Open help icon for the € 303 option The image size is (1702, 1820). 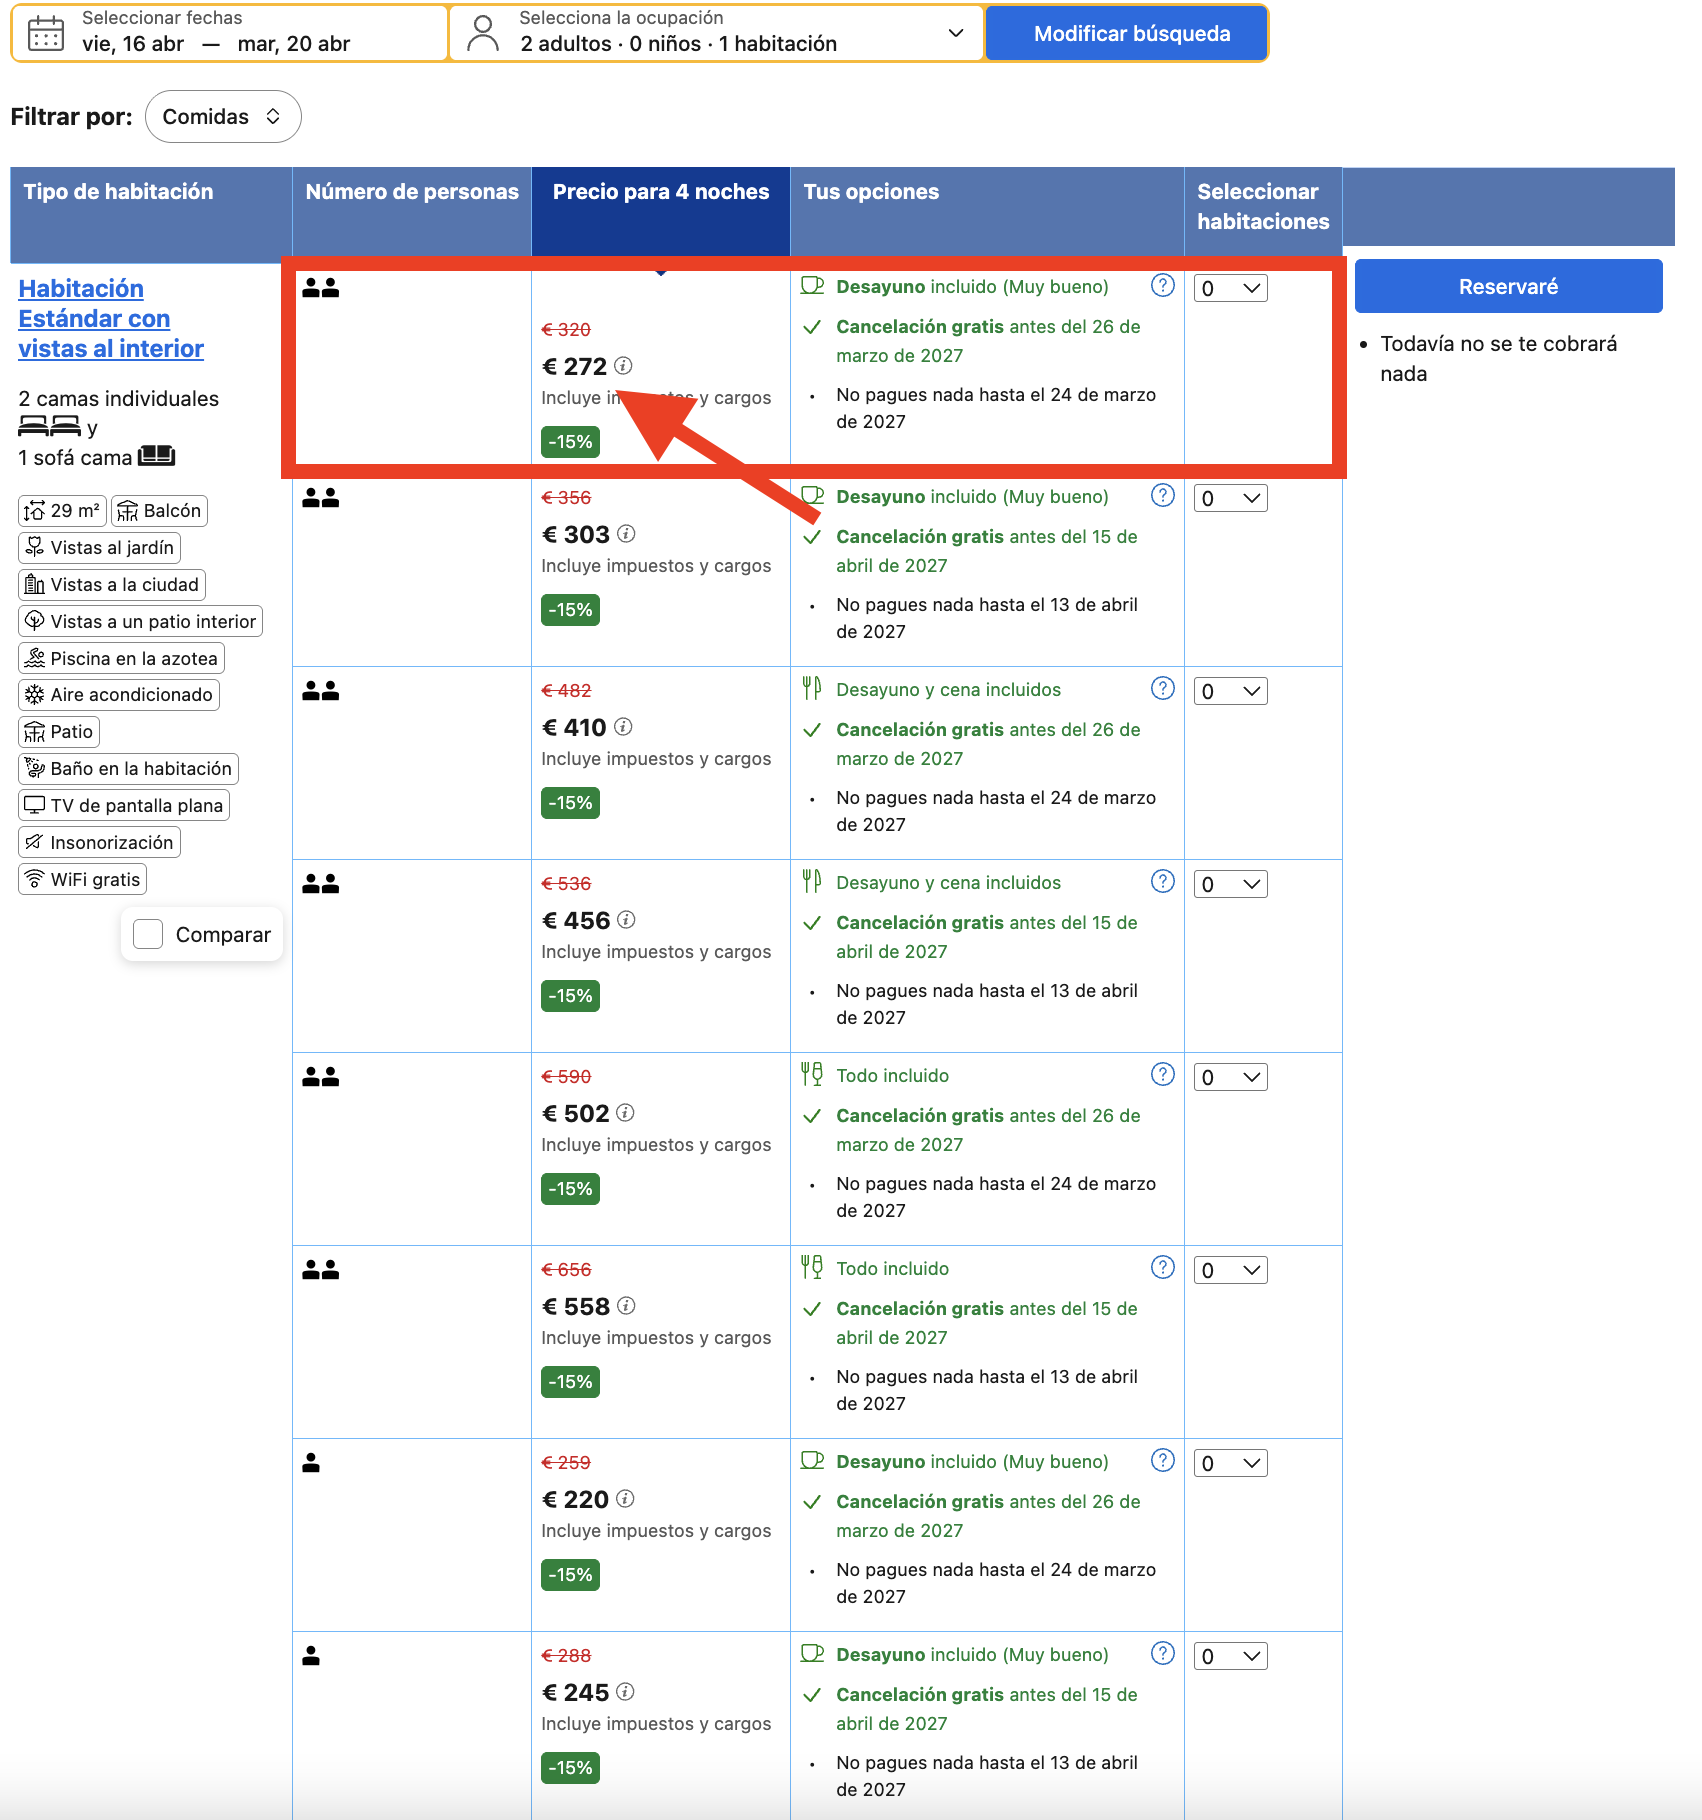pos(1163,496)
